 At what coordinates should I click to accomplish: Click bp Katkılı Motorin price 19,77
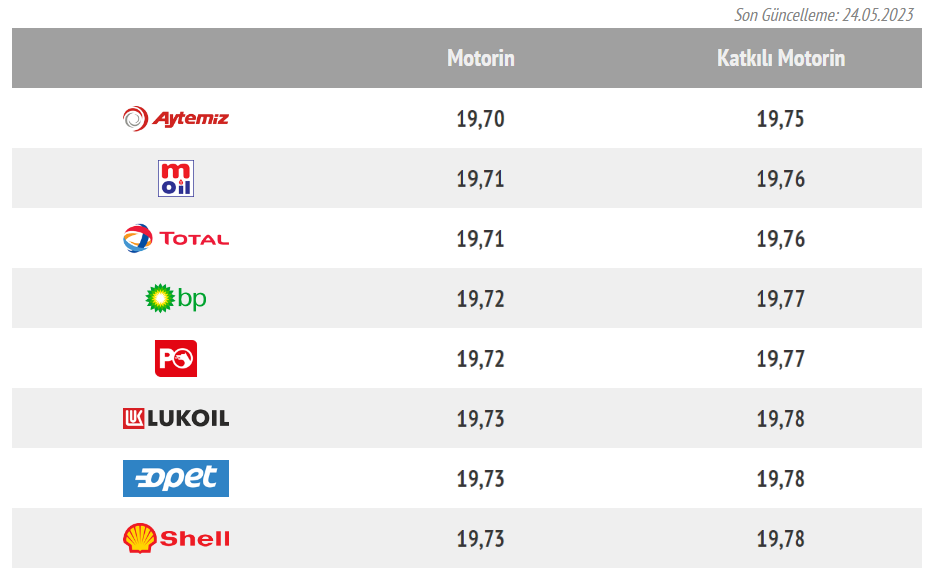(780, 299)
